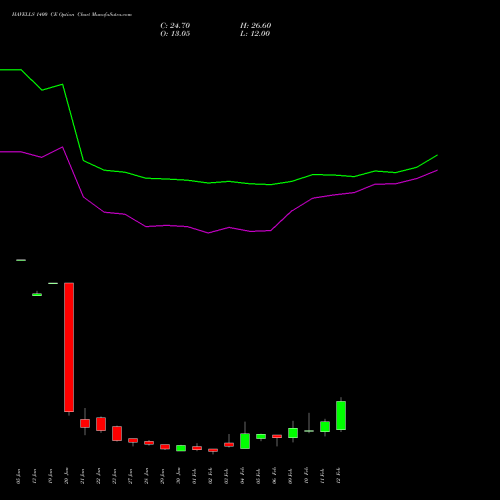Select the red candle on 21 Jan
The image size is (500, 500).
point(85,423)
